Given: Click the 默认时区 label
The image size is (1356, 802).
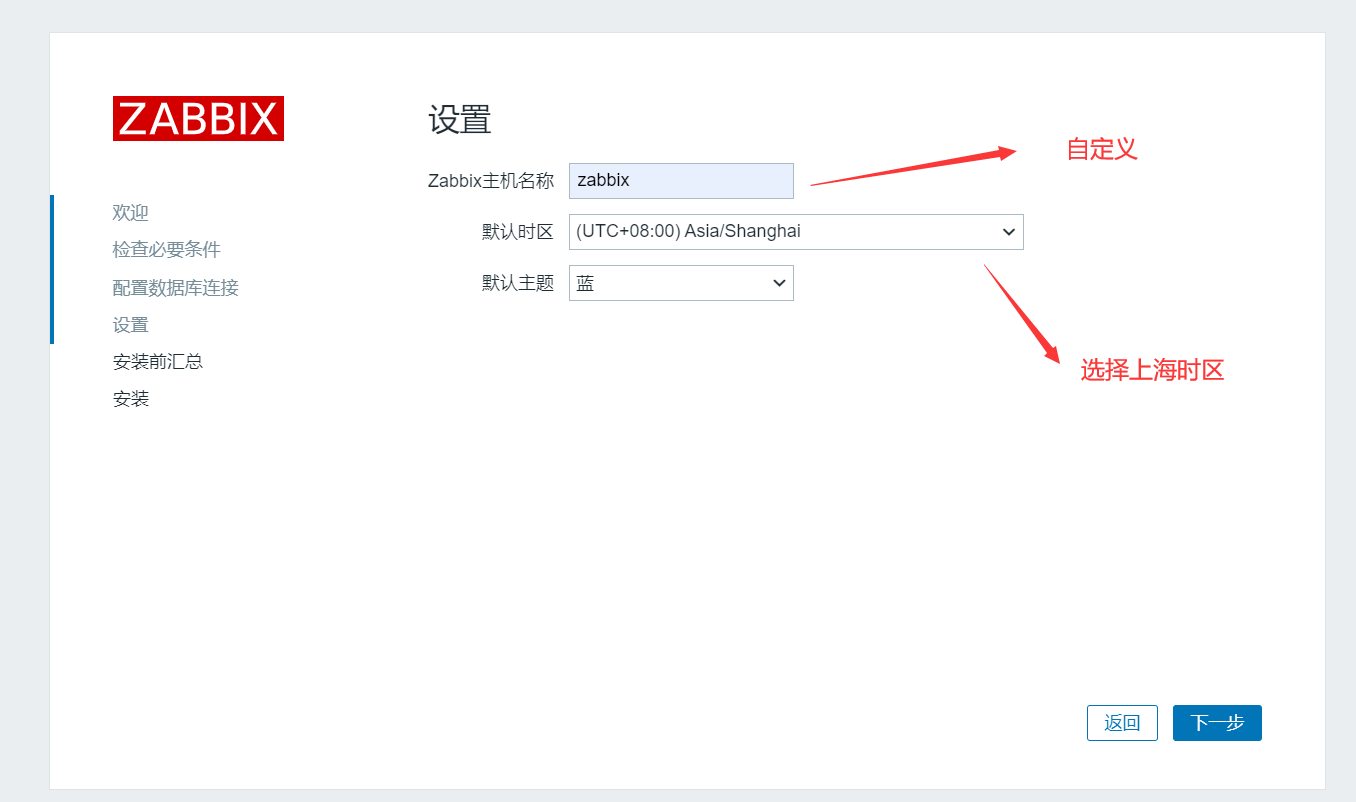Looking at the screenshot, I should click(x=518, y=232).
